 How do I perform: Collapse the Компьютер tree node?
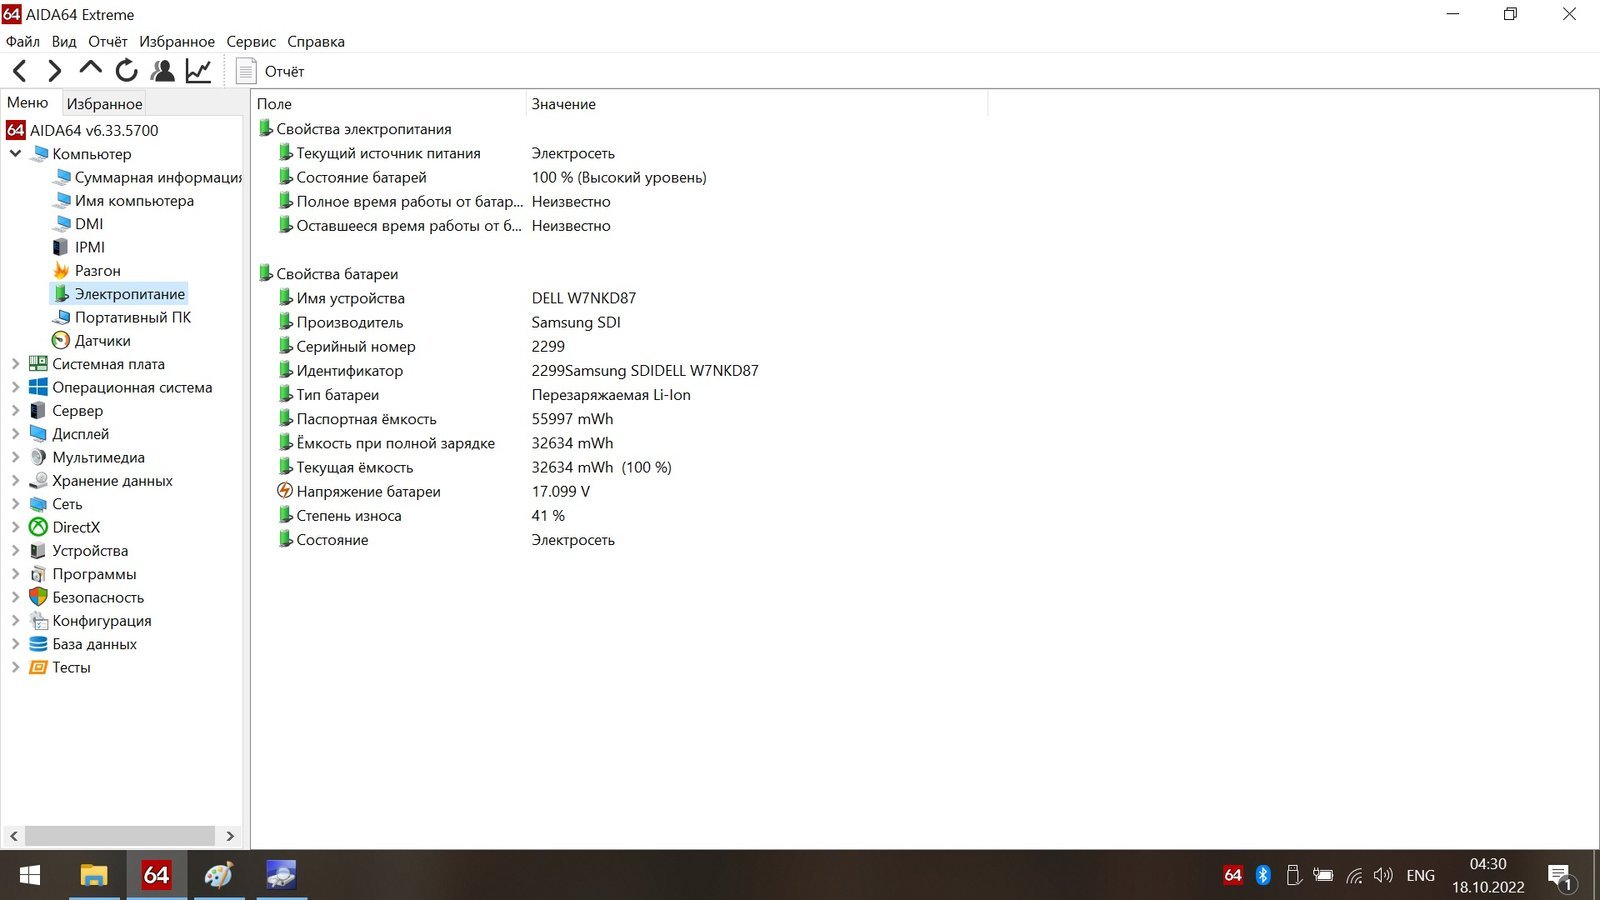pyautogui.click(x=15, y=153)
